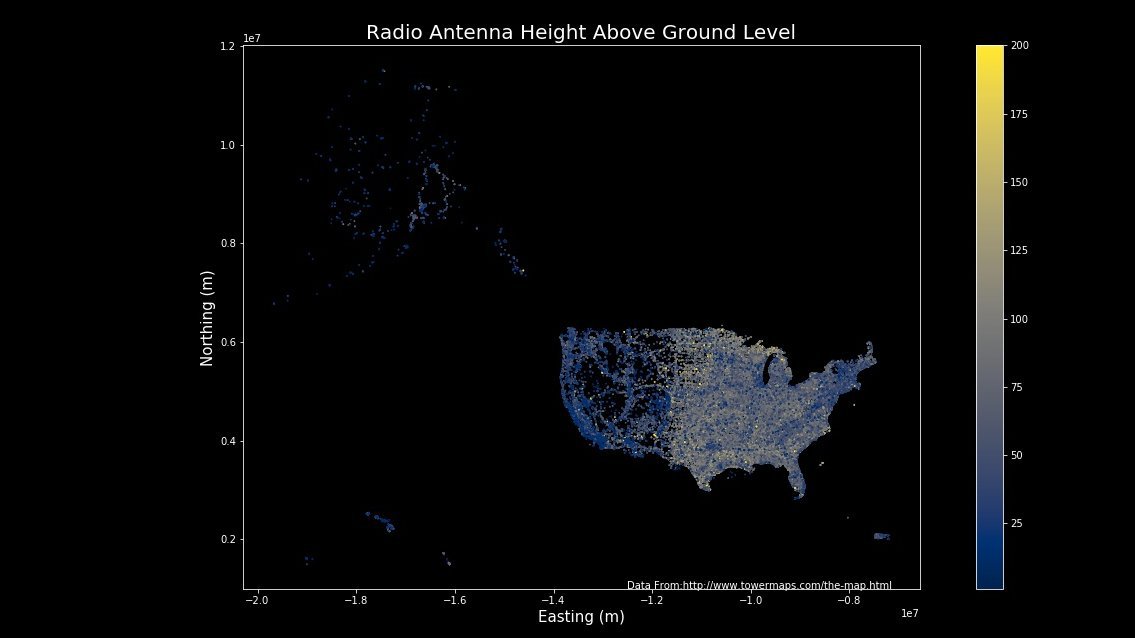The height and width of the screenshot is (638, 1135).
Task: Click the 1e7 exponent above the y-axis
Action: coord(252,38)
